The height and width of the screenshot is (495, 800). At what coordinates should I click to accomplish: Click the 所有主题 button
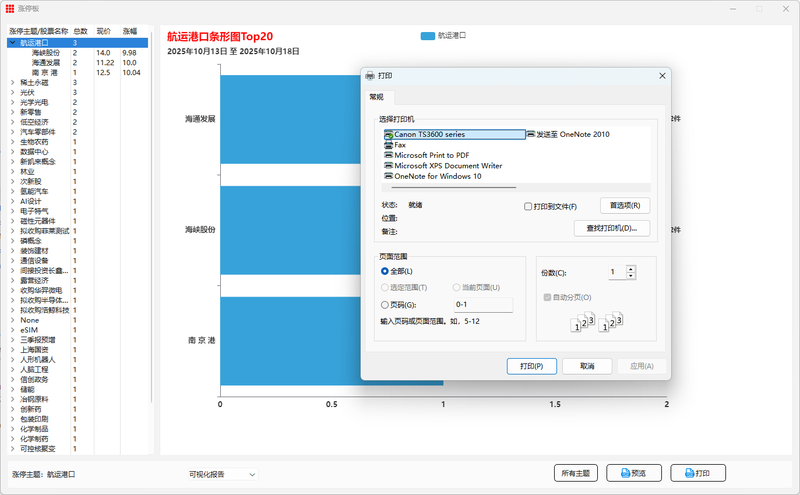pos(576,473)
